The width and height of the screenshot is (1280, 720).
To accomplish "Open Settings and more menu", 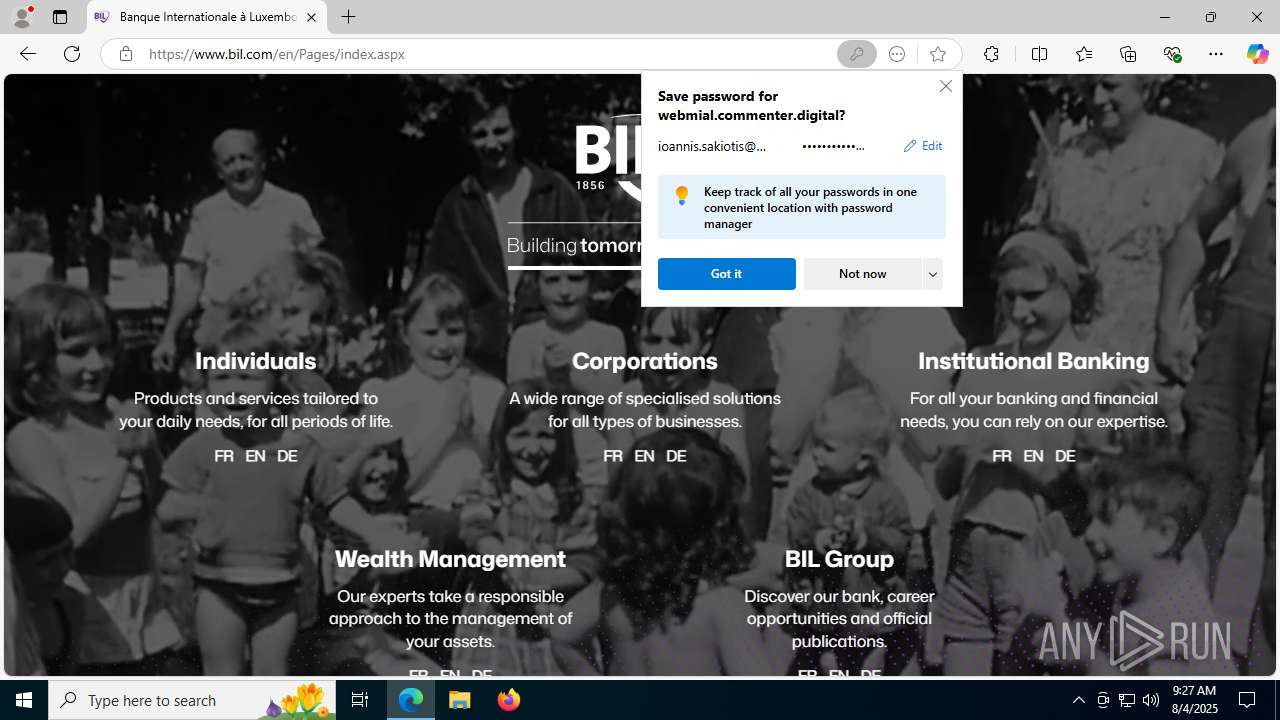I will click(1215, 54).
